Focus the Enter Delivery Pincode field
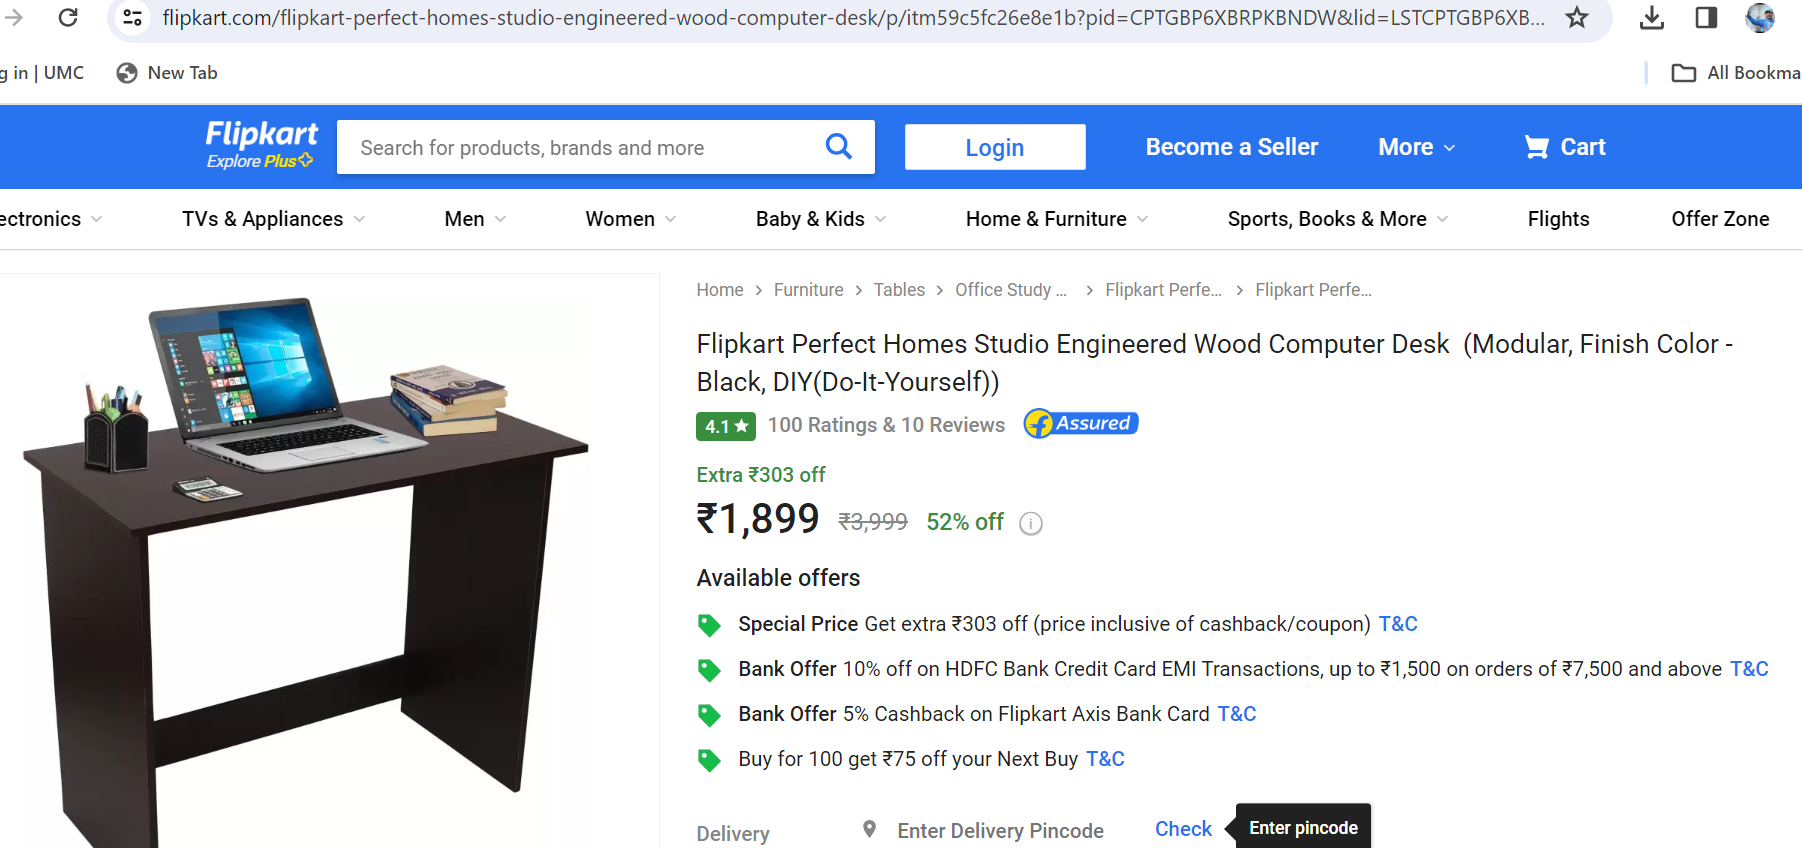This screenshot has height=848, width=1802. click(x=1000, y=831)
